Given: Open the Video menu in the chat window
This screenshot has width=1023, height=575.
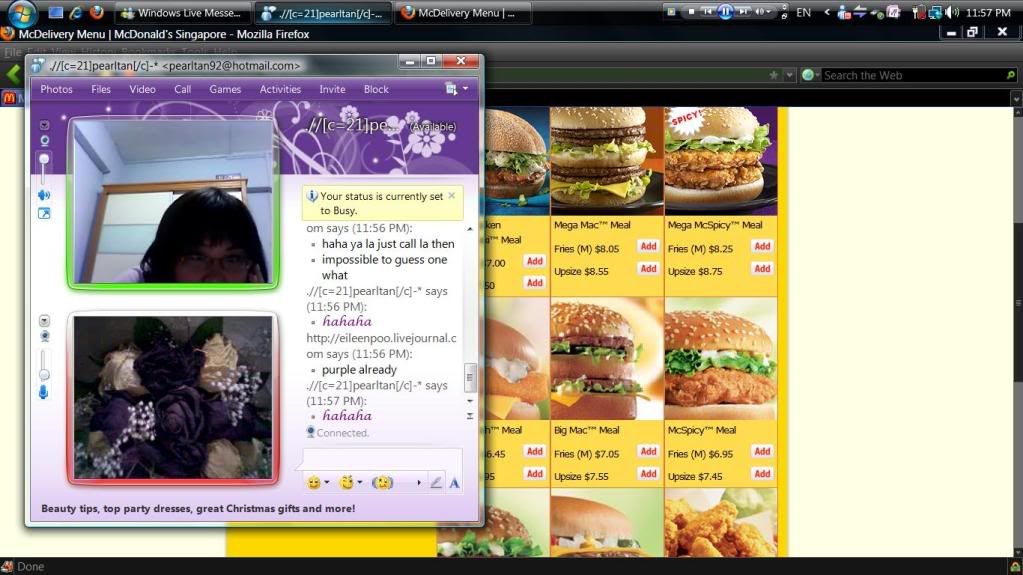Looking at the screenshot, I should coord(142,89).
